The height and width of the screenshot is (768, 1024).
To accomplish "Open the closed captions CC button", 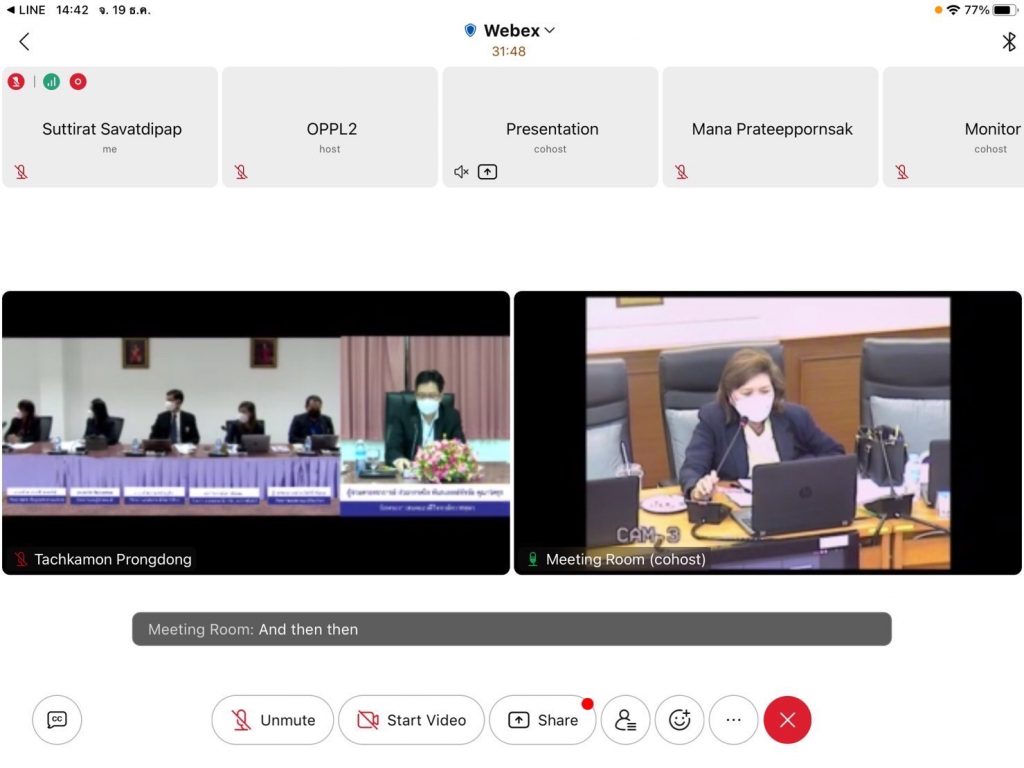I will [57, 720].
